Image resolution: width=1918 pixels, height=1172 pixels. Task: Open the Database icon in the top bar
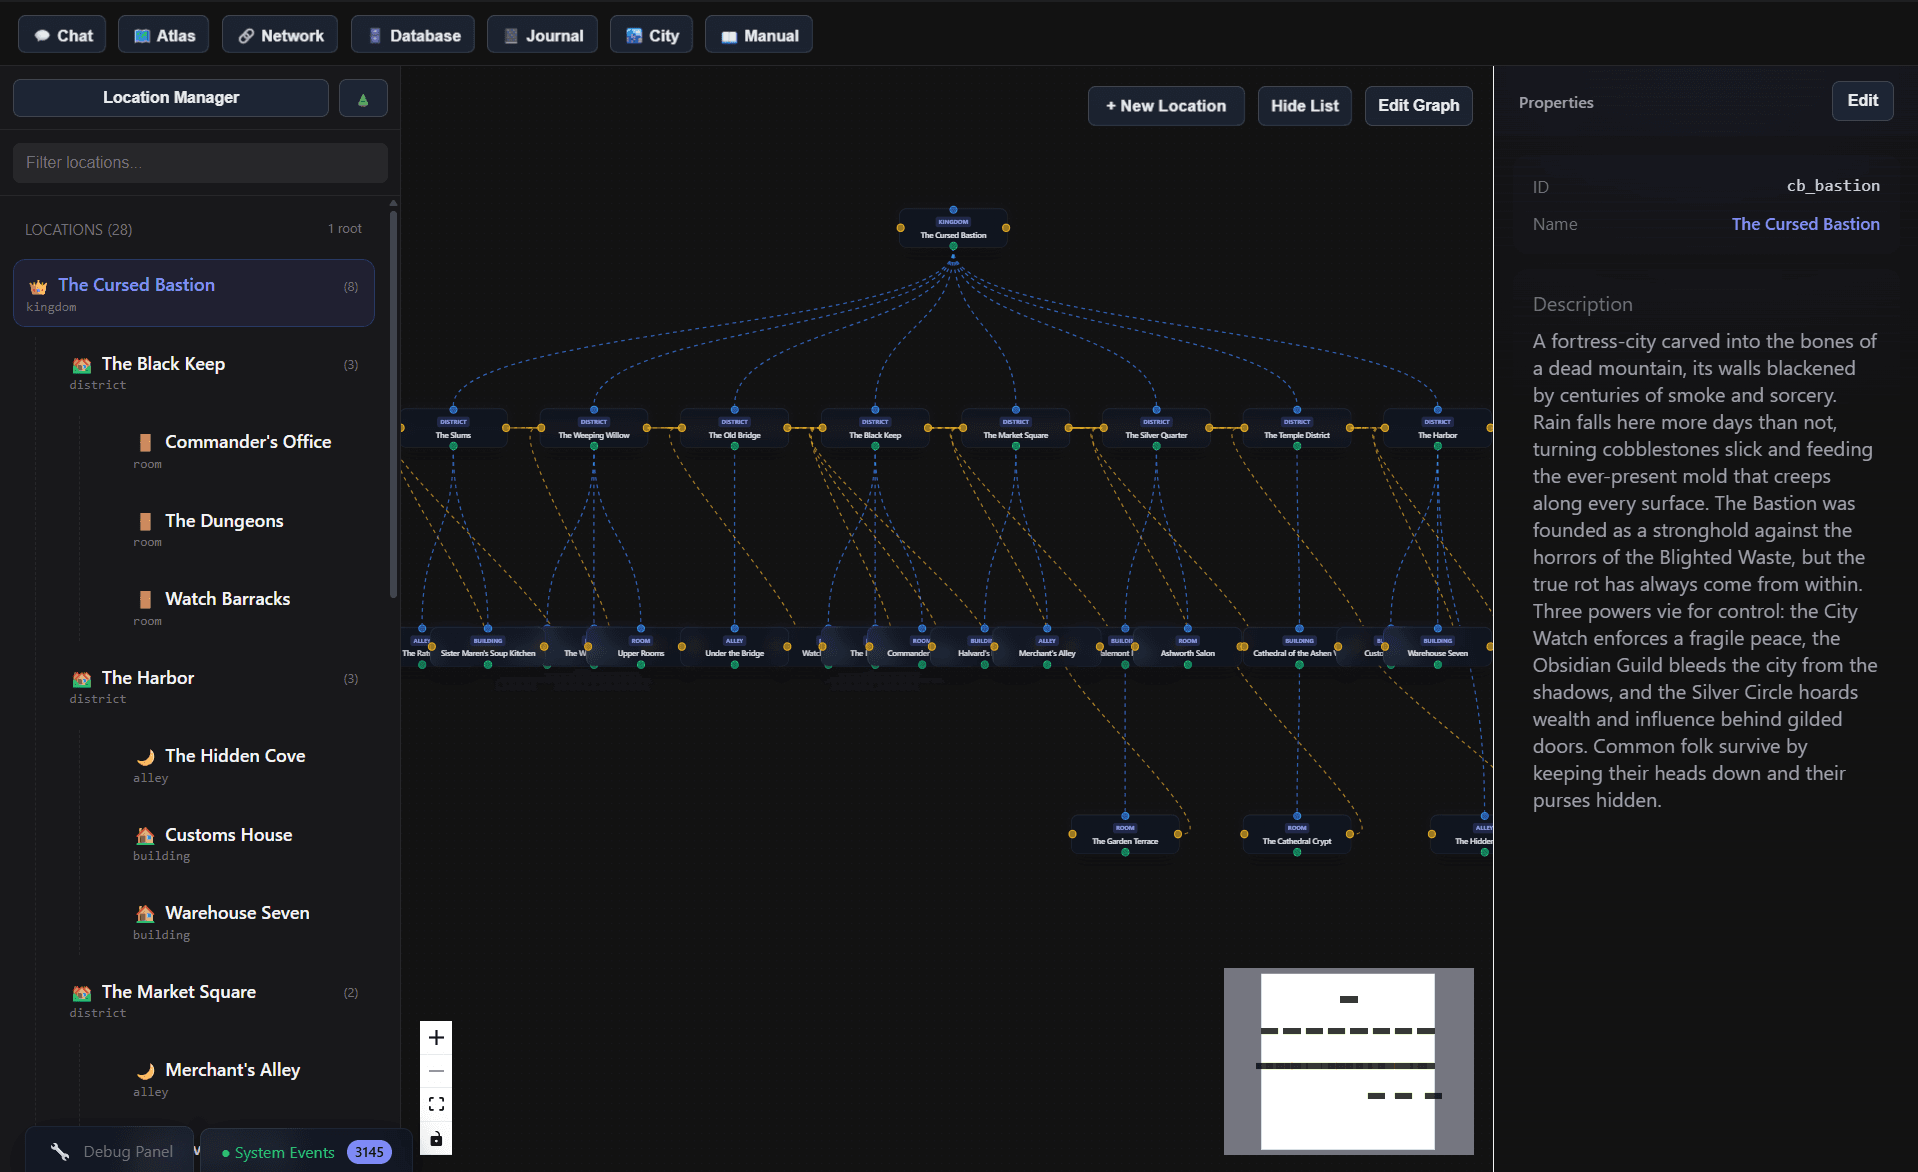tap(374, 34)
